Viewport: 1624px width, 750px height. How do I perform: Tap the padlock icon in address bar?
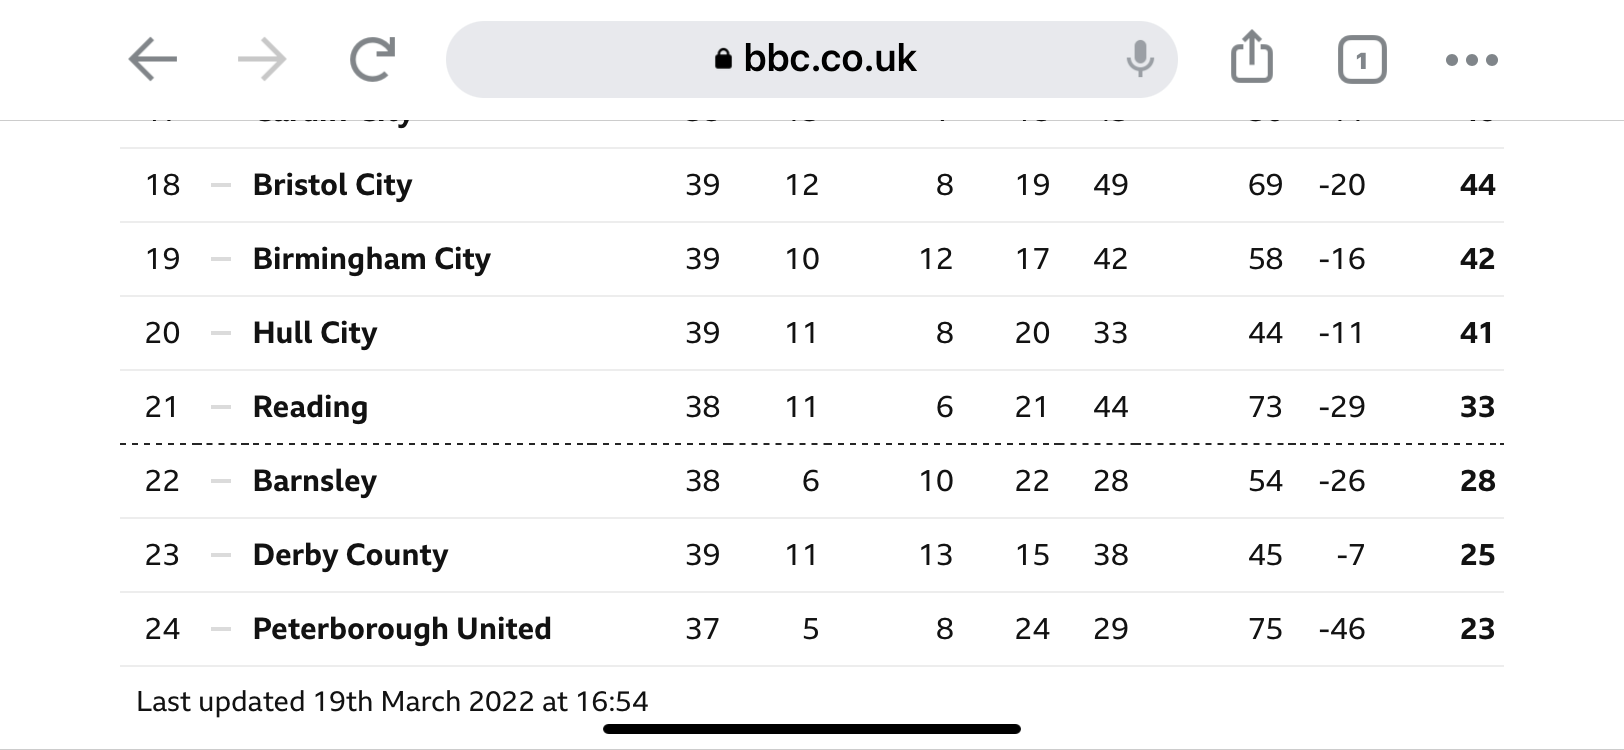coord(724,59)
